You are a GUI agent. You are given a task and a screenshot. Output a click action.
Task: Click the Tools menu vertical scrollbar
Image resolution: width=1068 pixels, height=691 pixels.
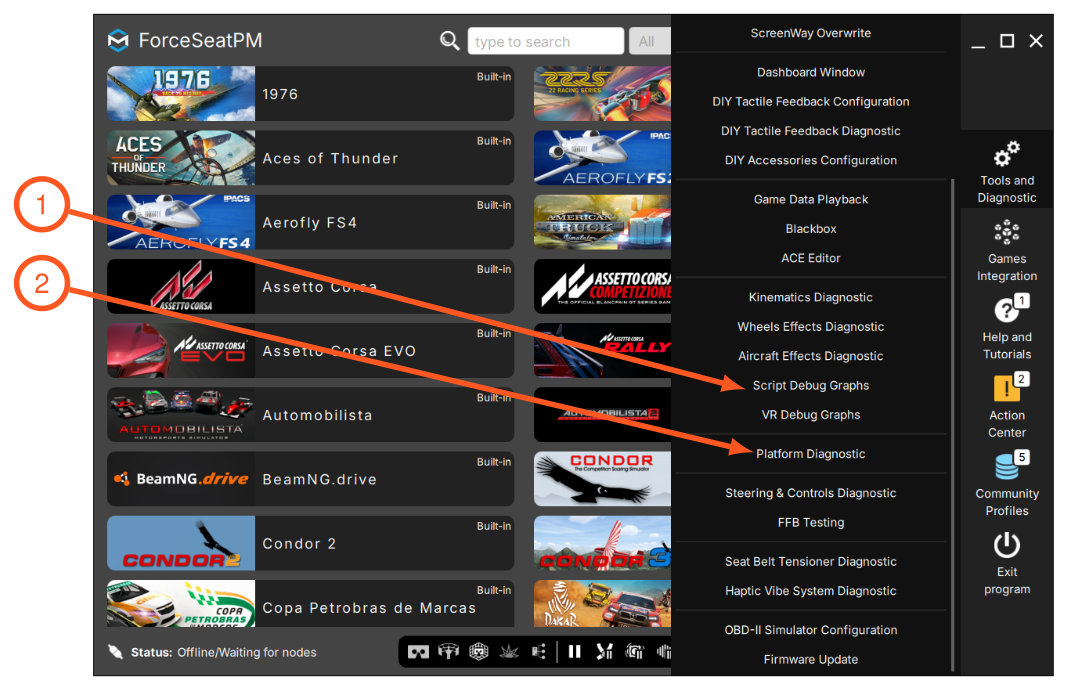click(x=952, y=425)
